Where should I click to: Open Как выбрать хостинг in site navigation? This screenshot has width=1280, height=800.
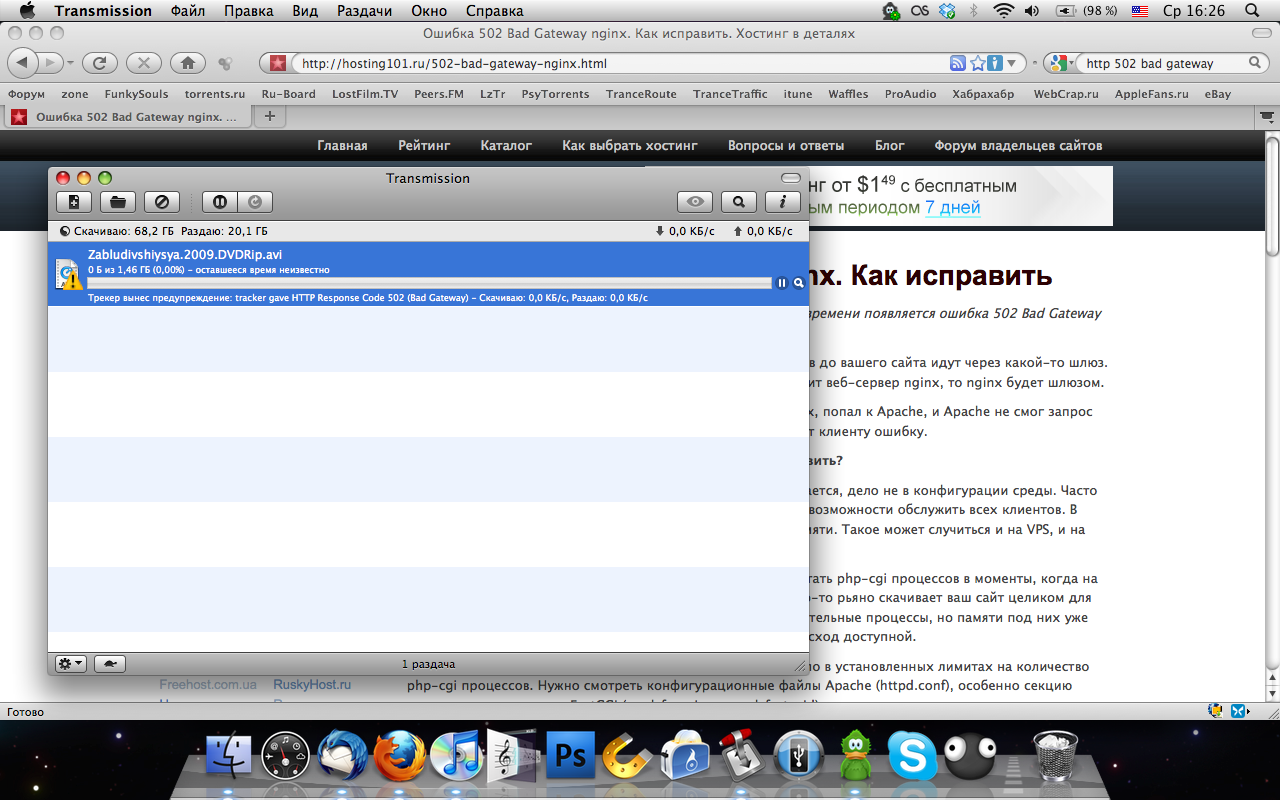(x=630, y=145)
